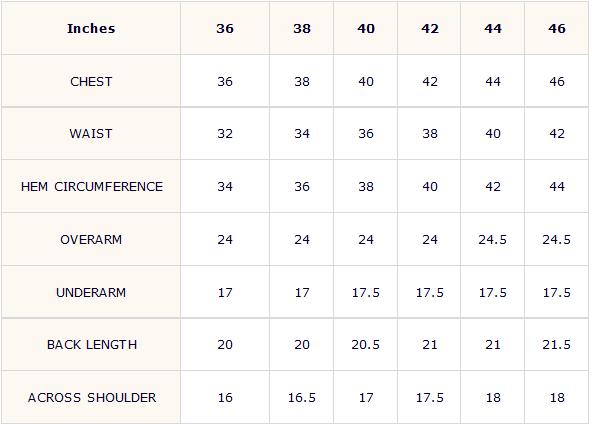Click the BACK LENGTH row label
The image size is (592, 427).
pos(92,345)
